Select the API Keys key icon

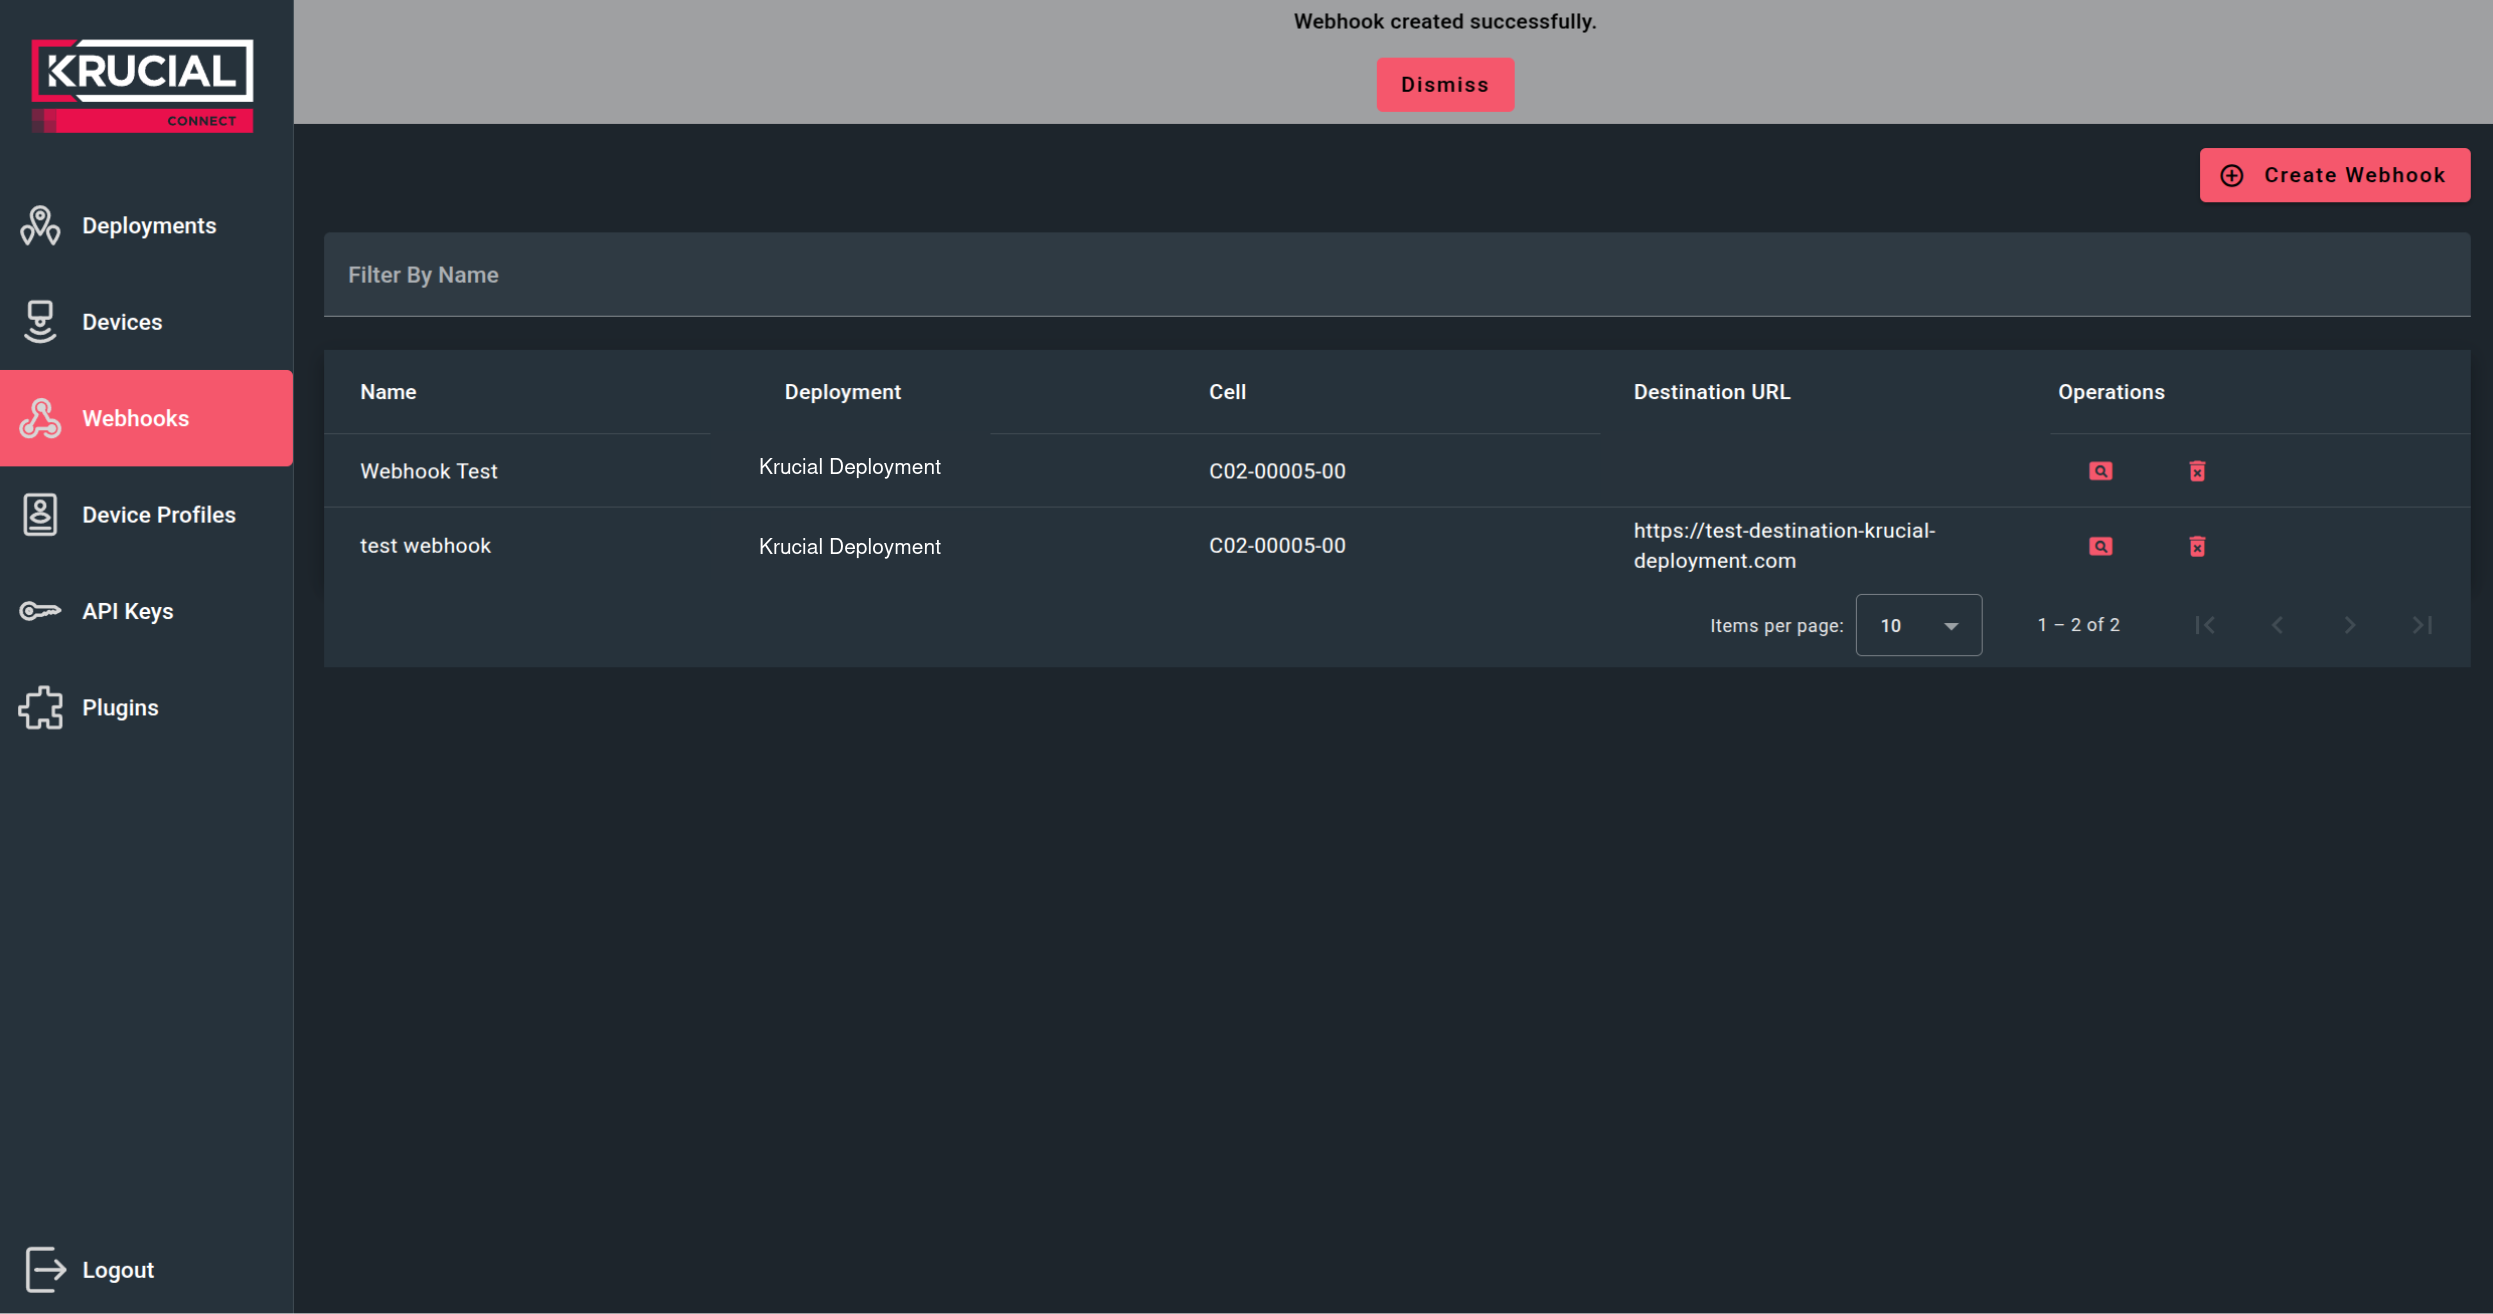[40, 610]
